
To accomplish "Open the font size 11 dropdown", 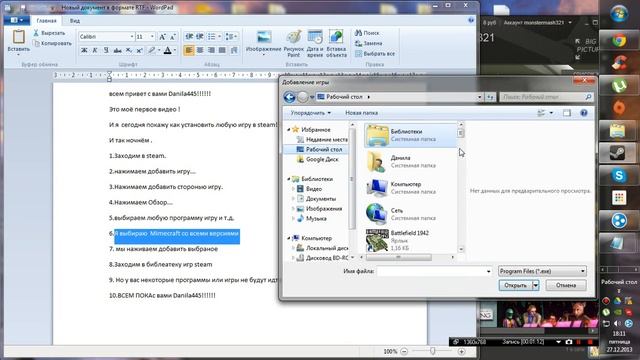I will (x=152, y=37).
